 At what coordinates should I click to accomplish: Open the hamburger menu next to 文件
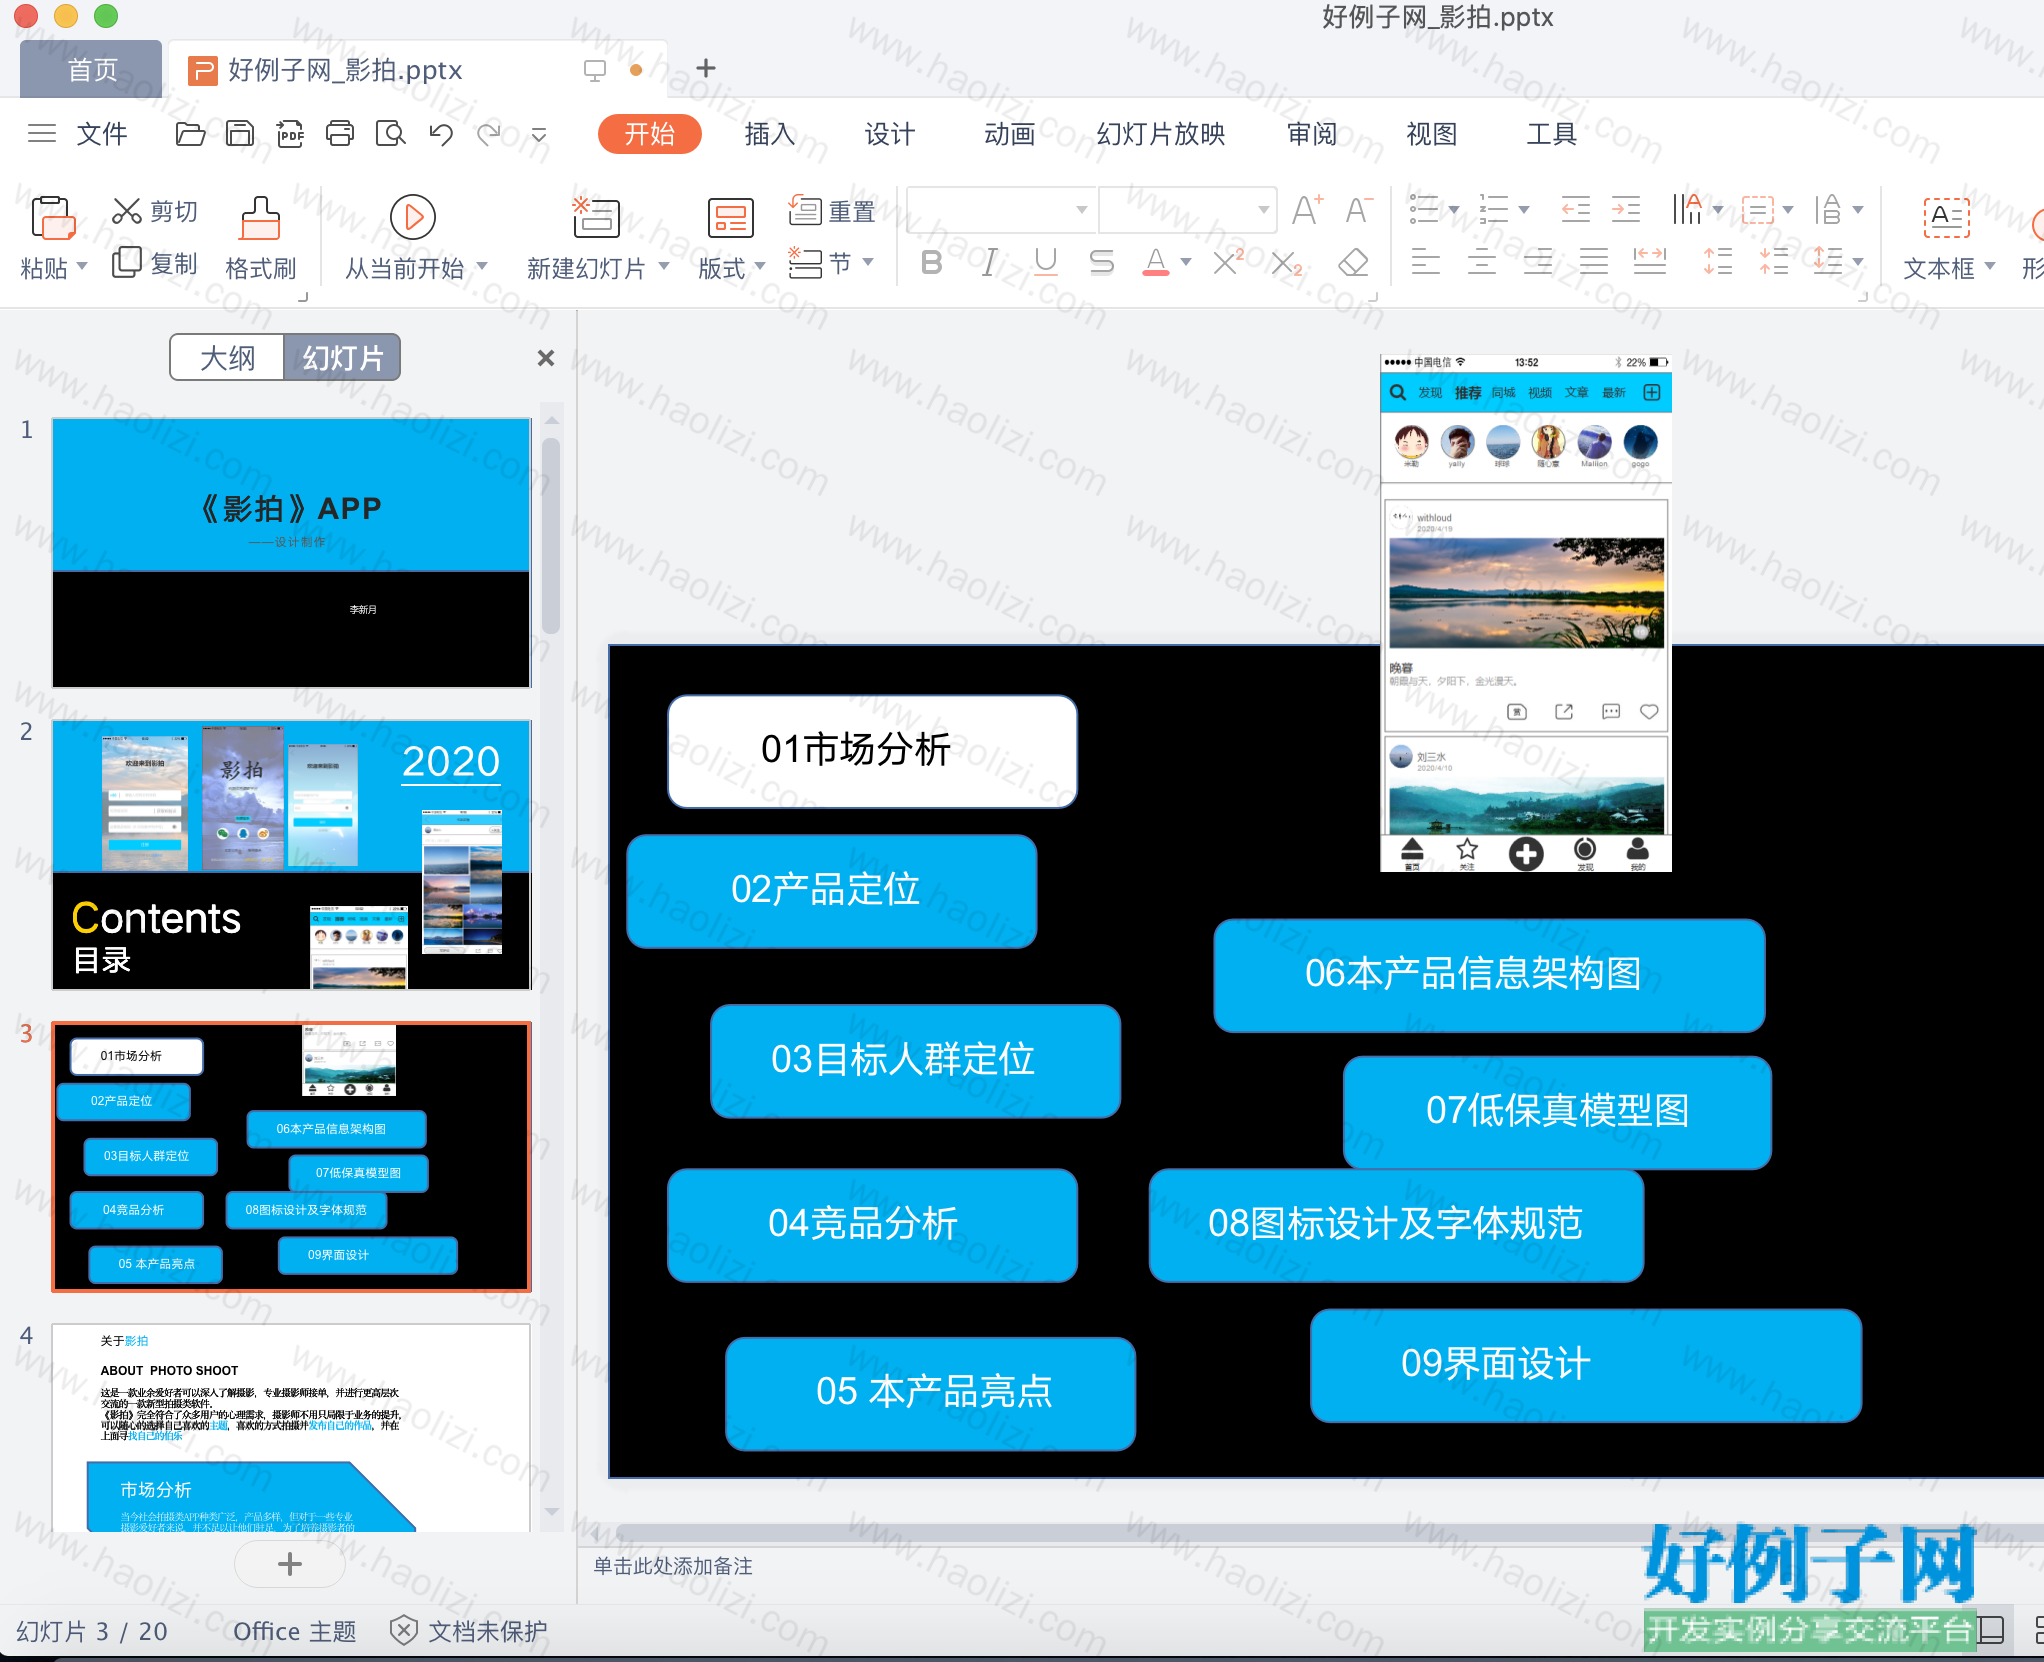tap(42, 133)
